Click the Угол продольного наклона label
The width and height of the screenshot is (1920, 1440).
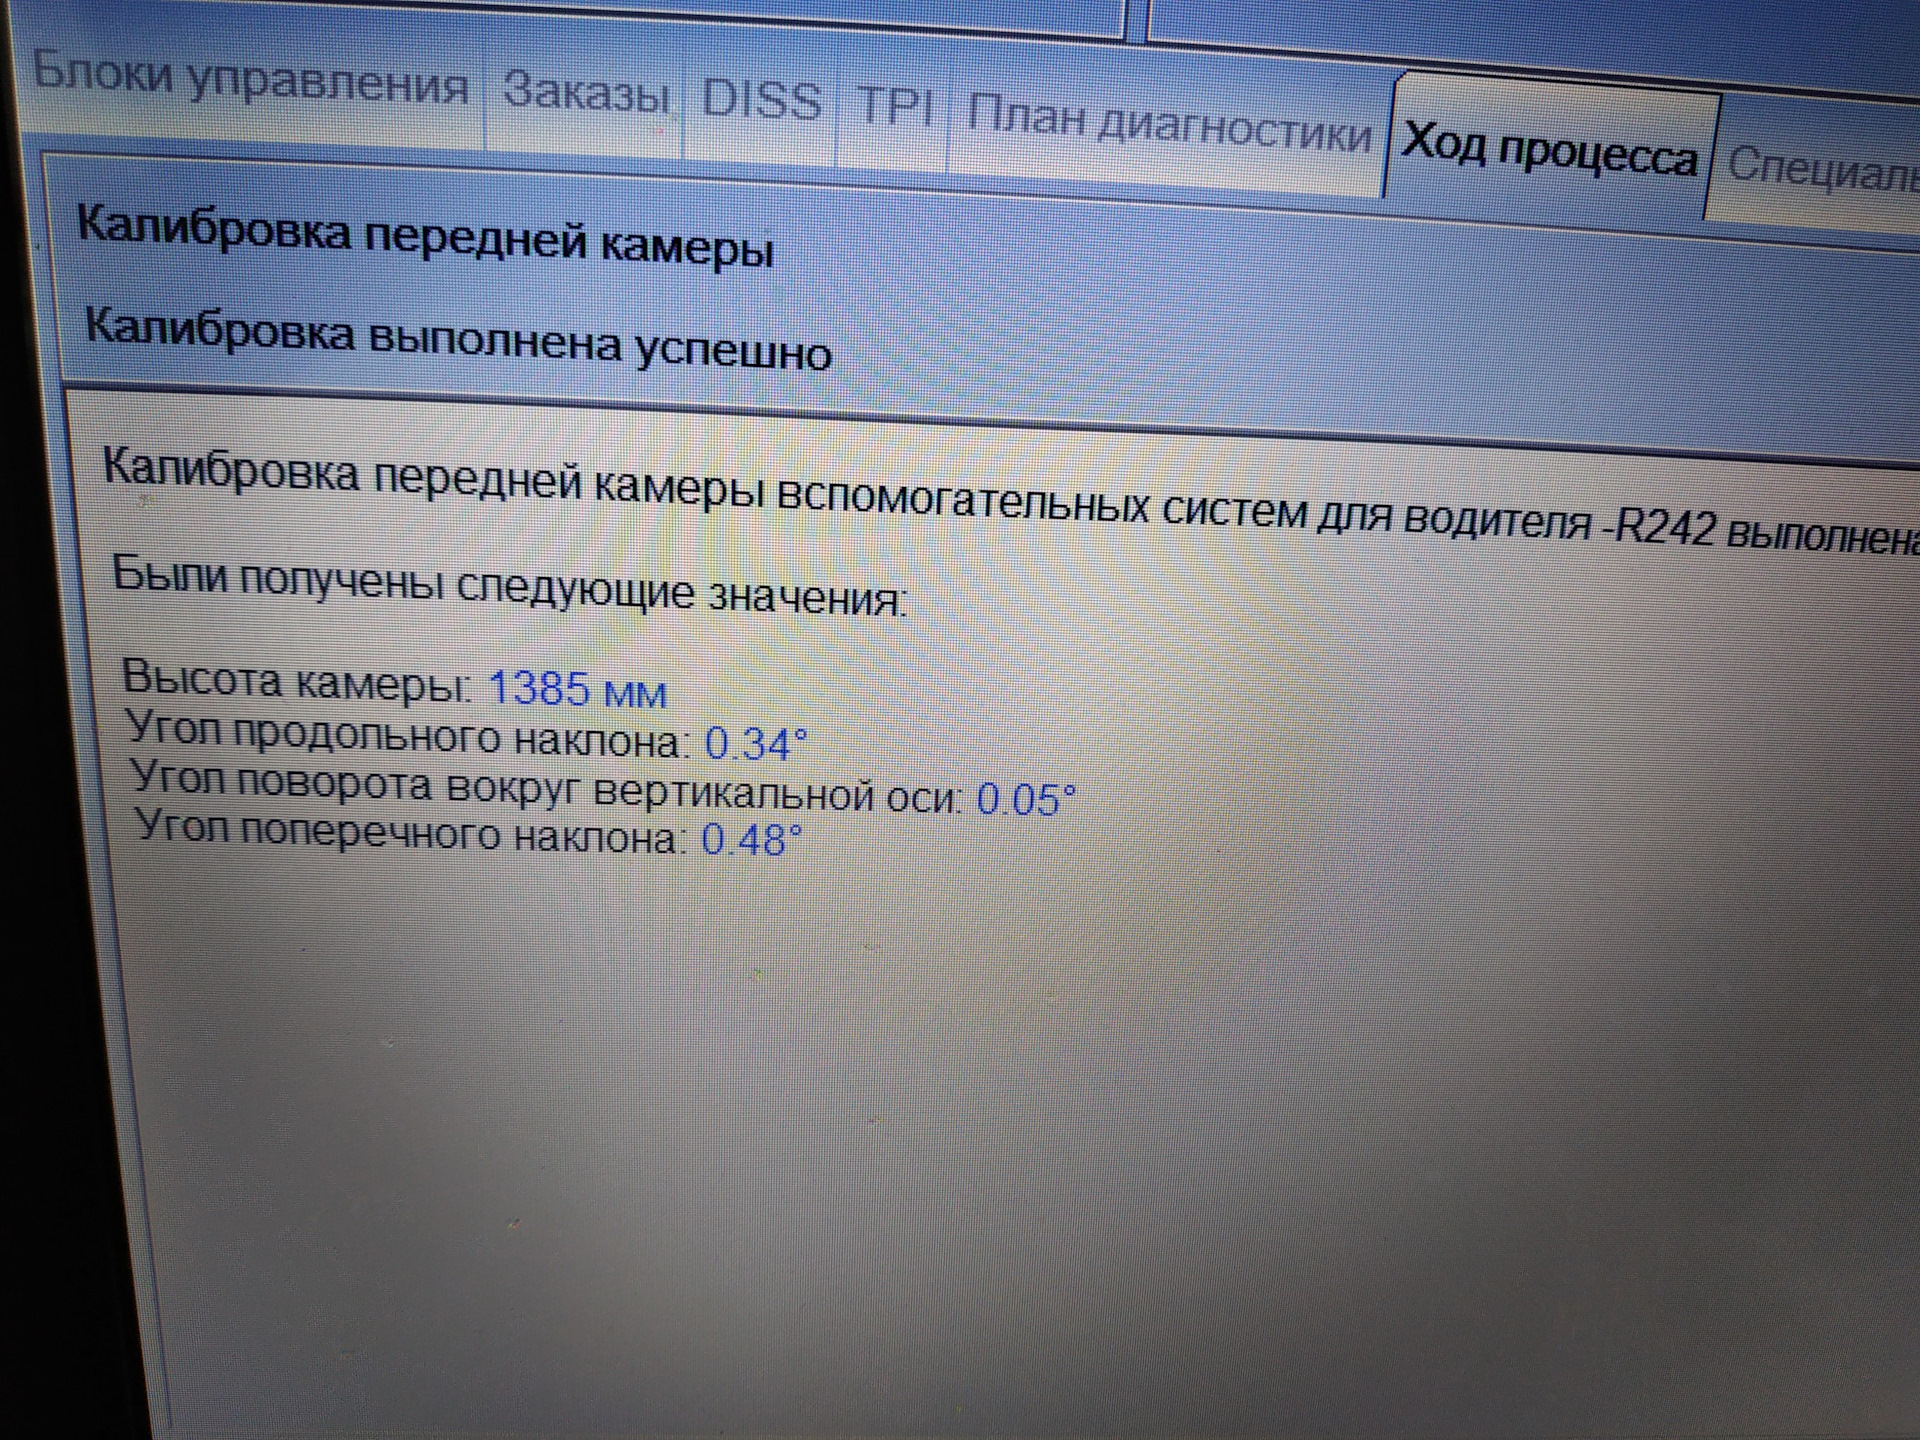point(410,736)
